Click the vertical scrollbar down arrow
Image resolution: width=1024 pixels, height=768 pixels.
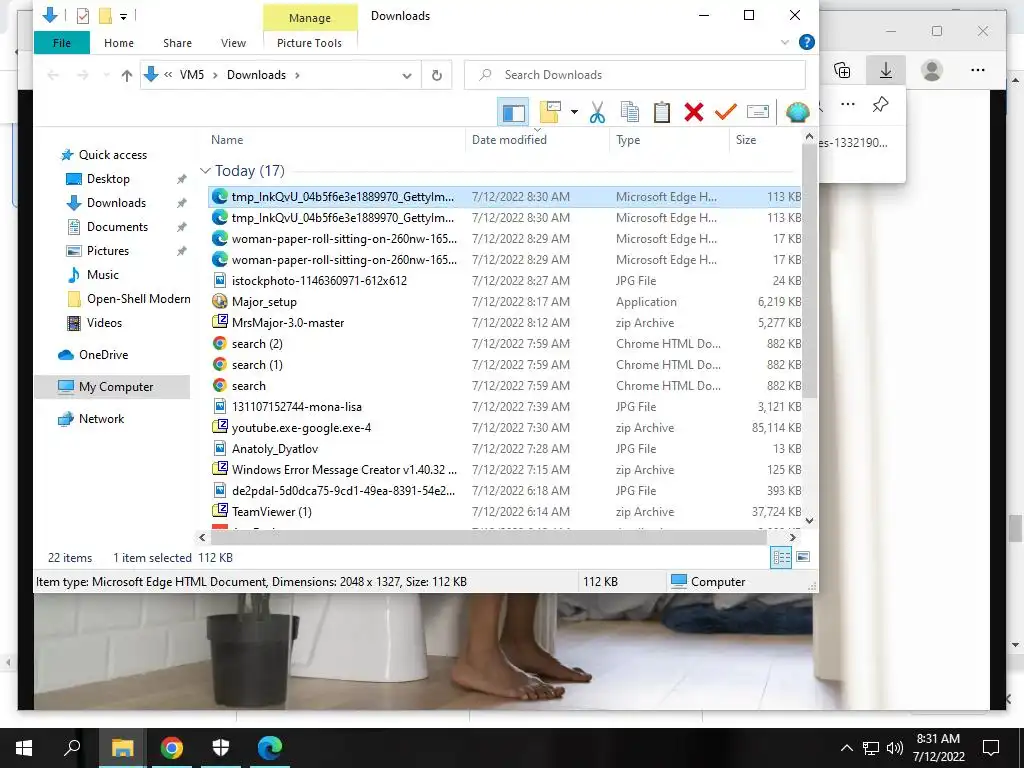point(810,520)
